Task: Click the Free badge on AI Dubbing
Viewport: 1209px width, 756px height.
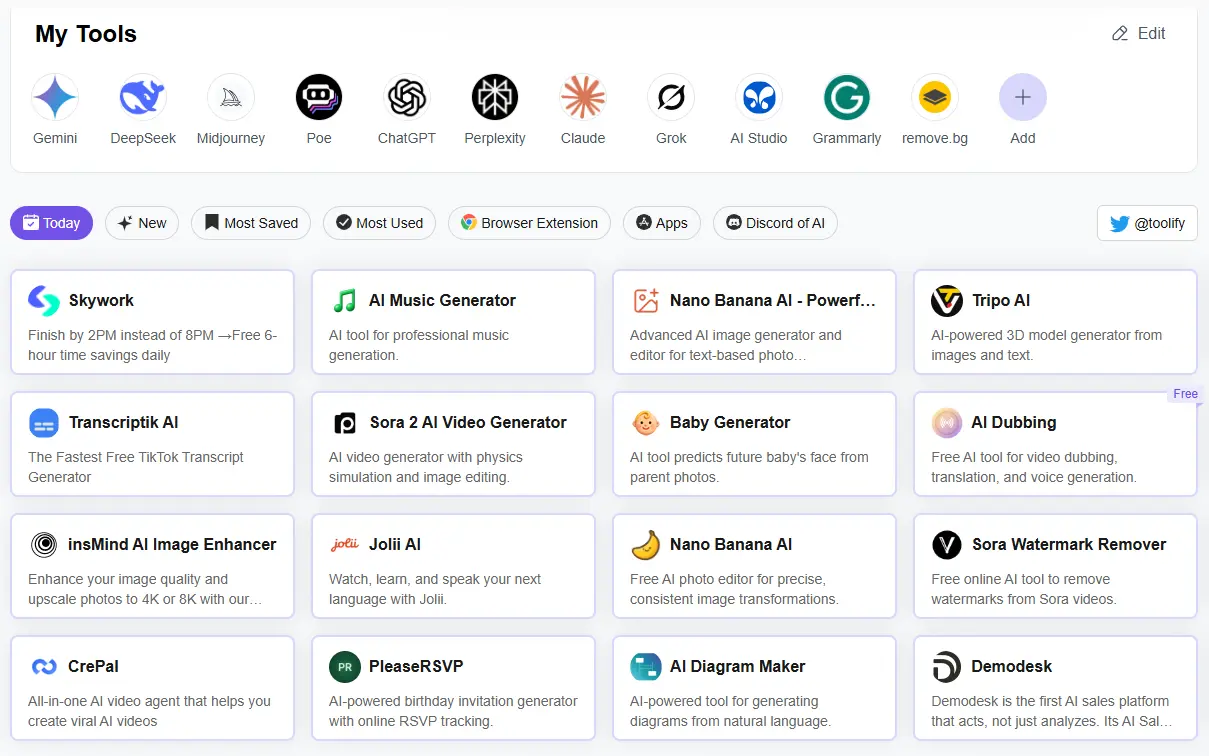Action: point(1185,394)
